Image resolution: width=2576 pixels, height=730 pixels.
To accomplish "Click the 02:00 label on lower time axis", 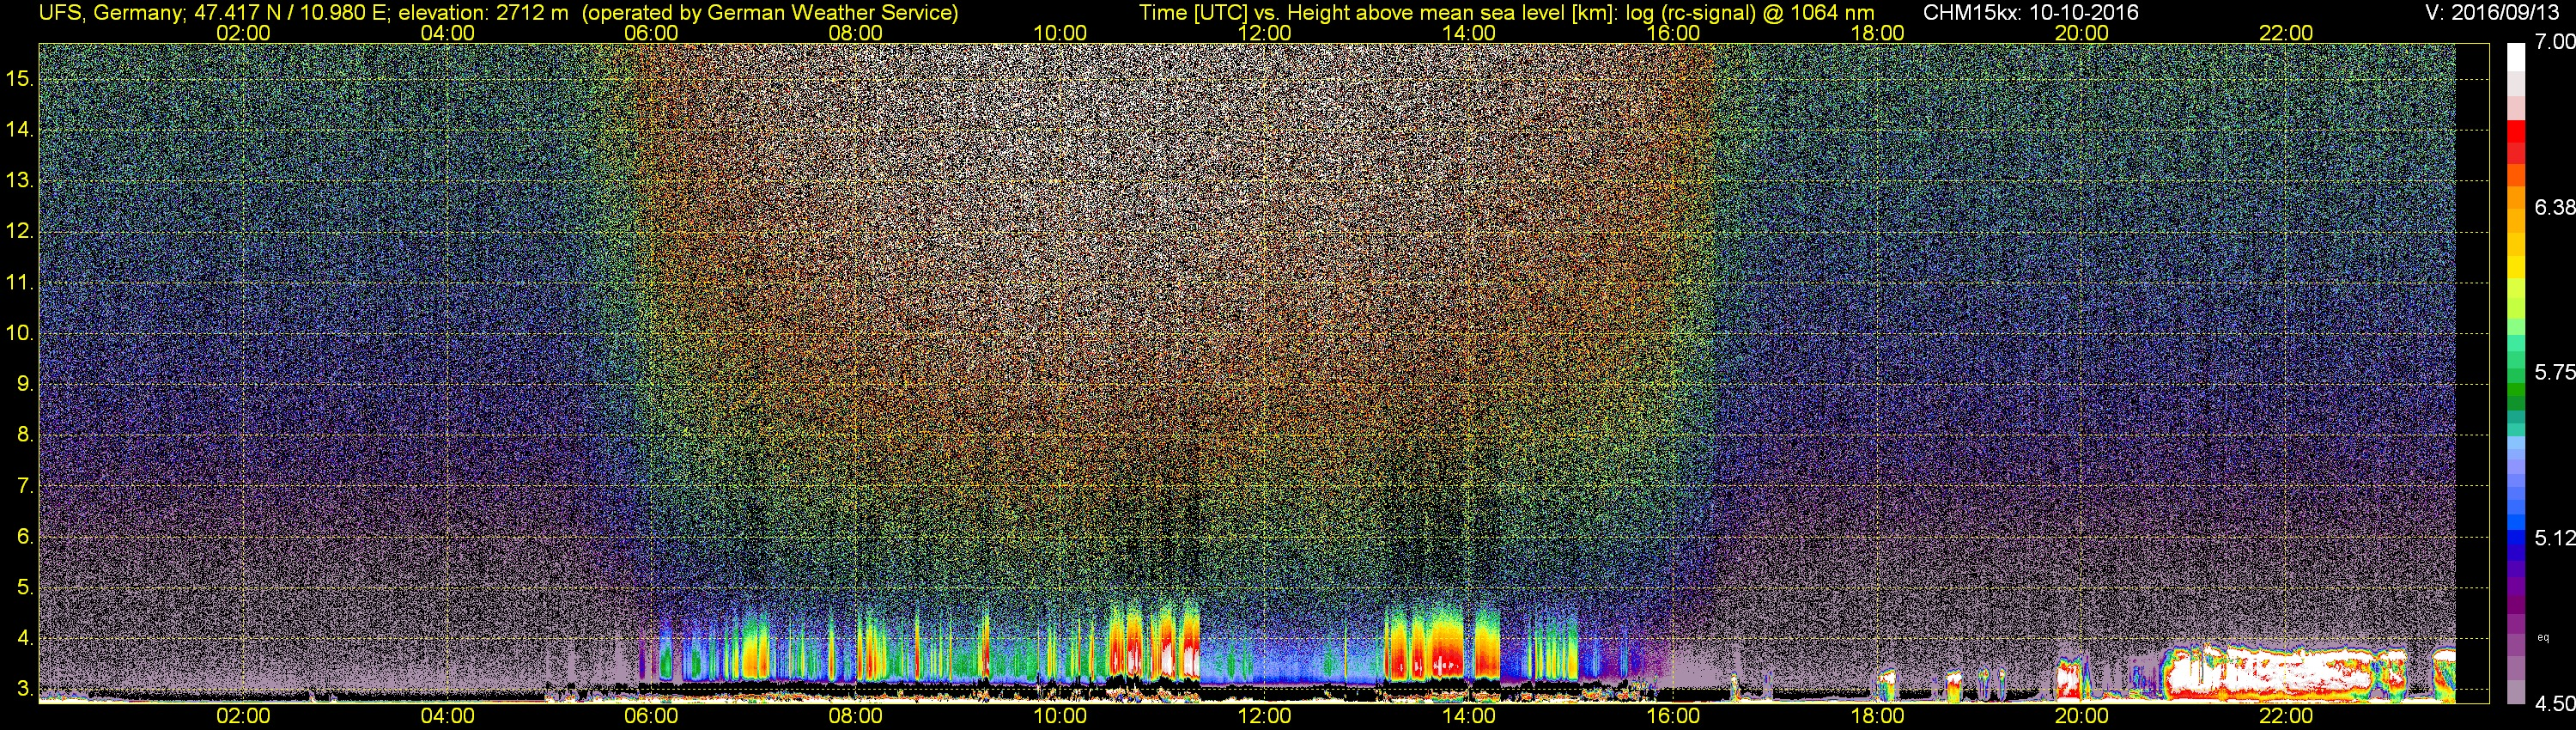I will [x=243, y=716].
